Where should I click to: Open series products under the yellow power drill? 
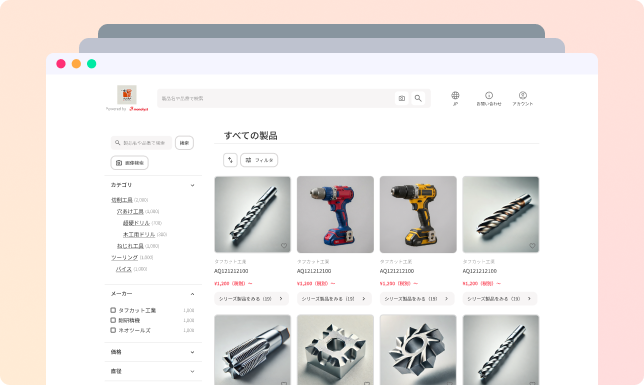(417, 299)
